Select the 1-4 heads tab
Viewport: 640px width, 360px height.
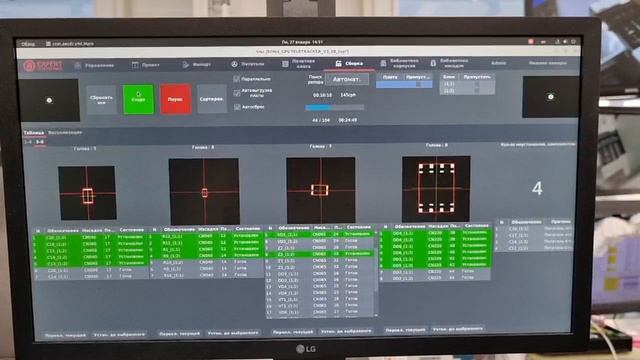click(x=28, y=142)
